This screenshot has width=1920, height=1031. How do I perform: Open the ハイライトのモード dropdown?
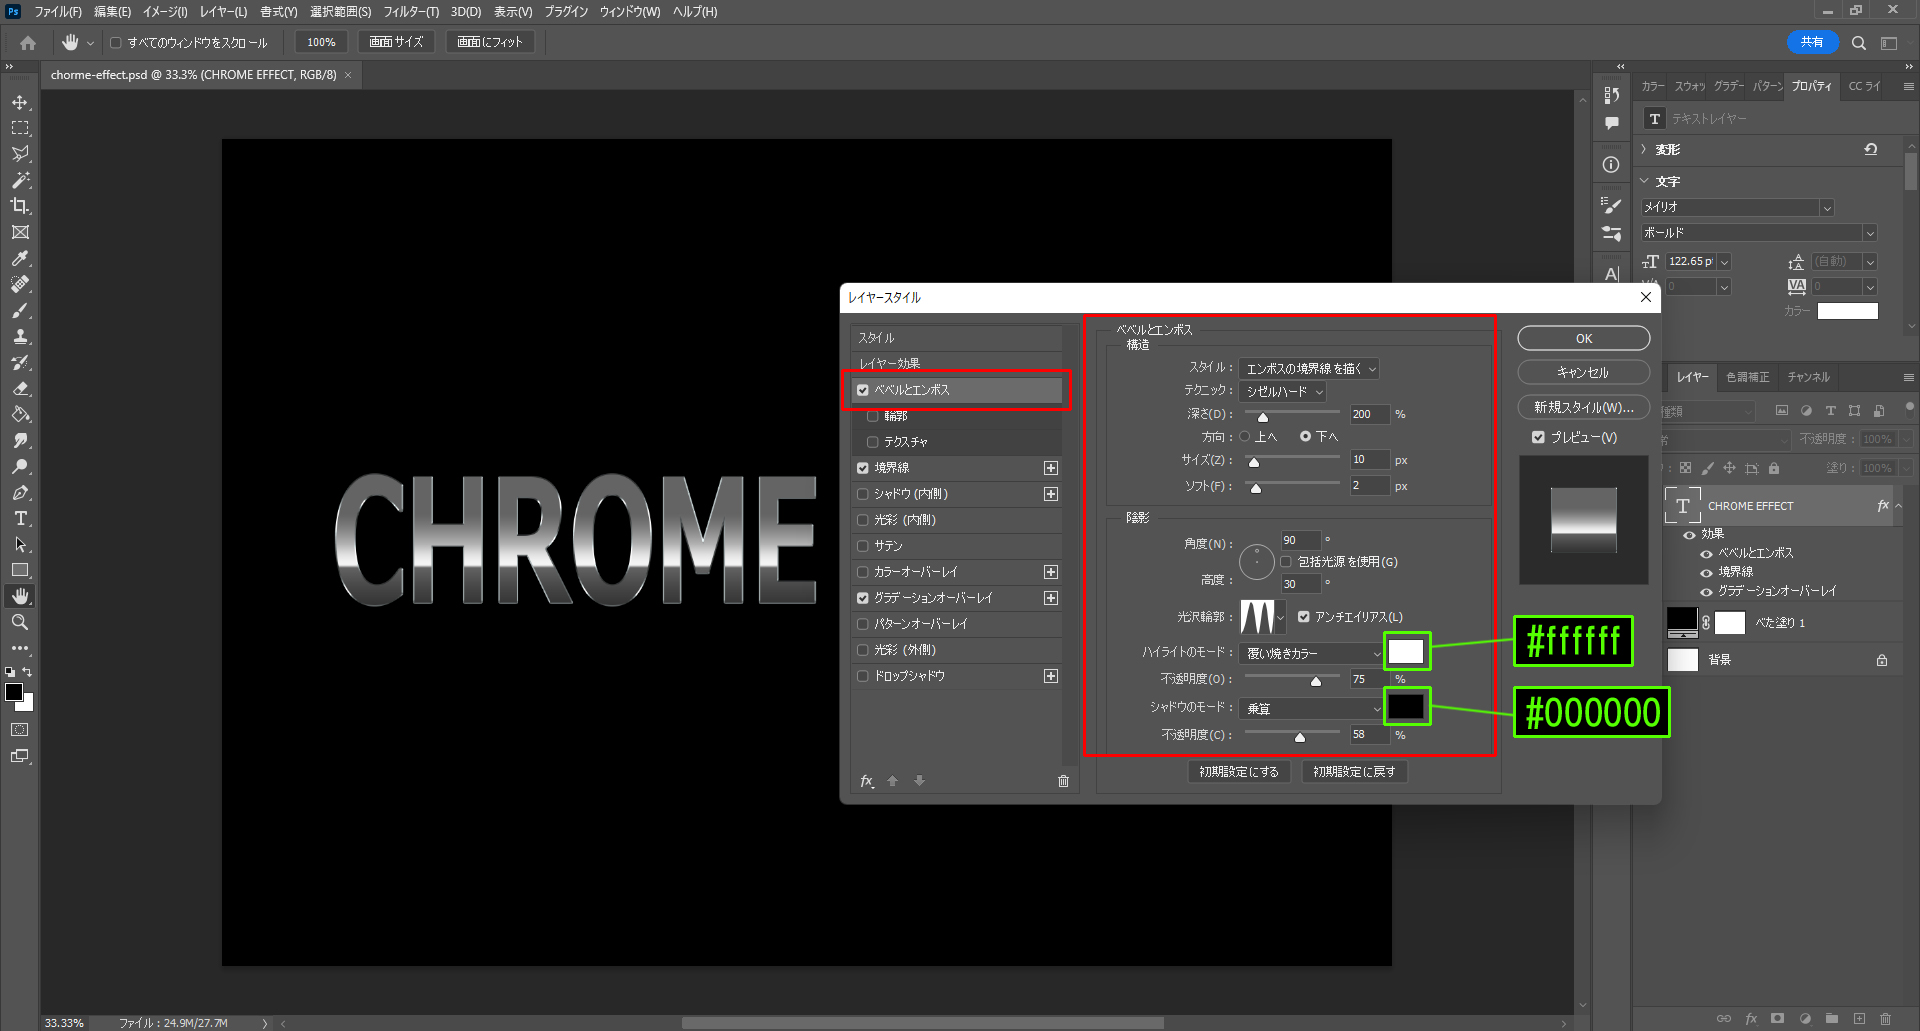tap(1310, 653)
